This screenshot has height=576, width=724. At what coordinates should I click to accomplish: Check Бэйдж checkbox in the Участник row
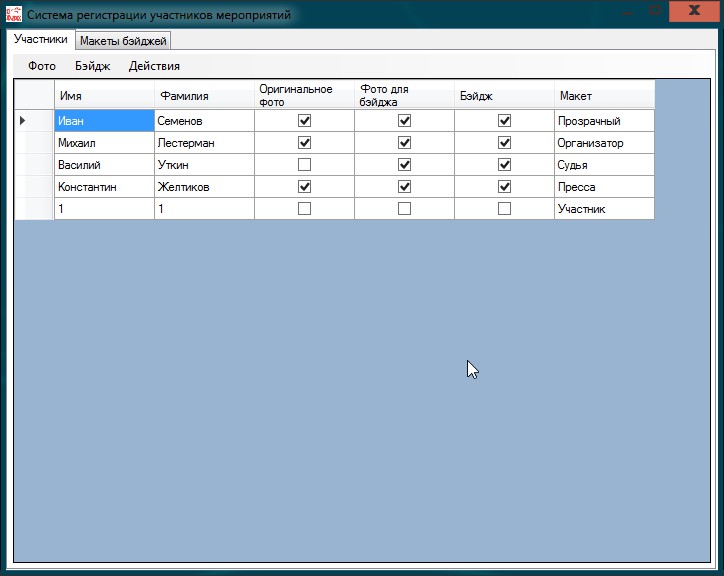(x=505, y=208)
